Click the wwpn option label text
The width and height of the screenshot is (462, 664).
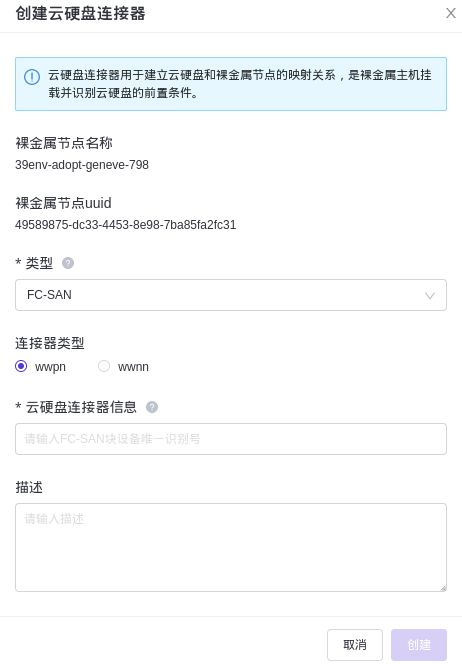(x=50, y=367)
